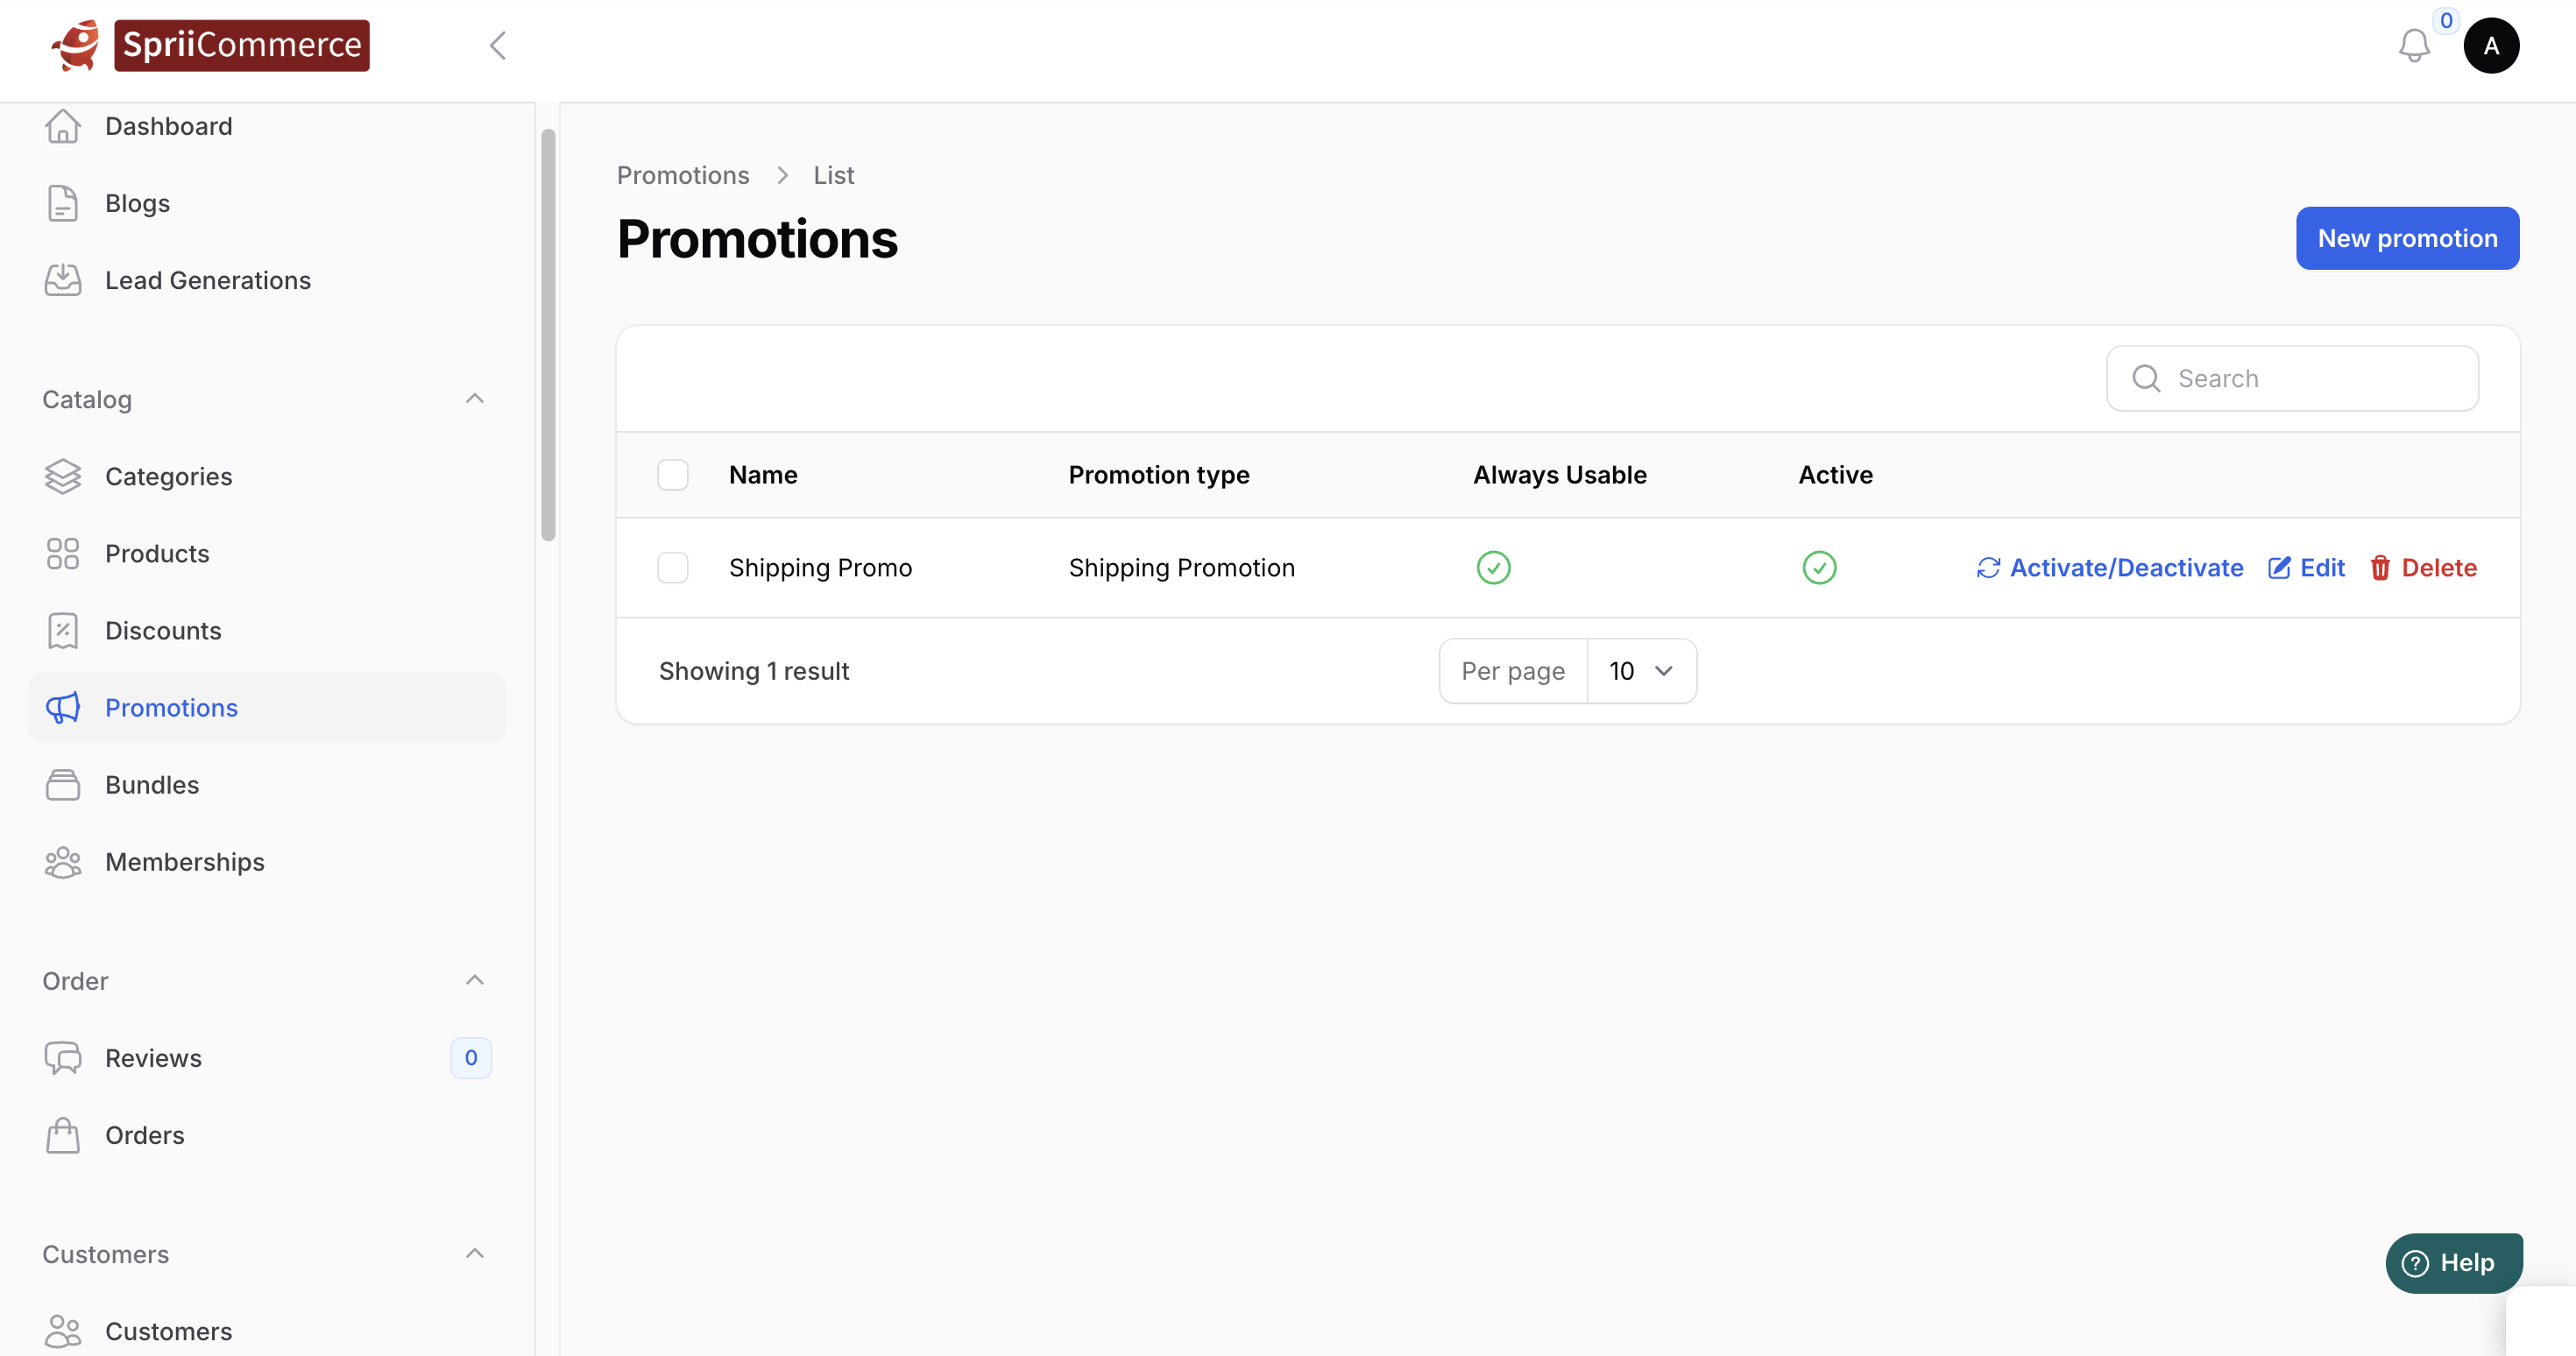Delete the Shipping Promo promotion

2423,567
